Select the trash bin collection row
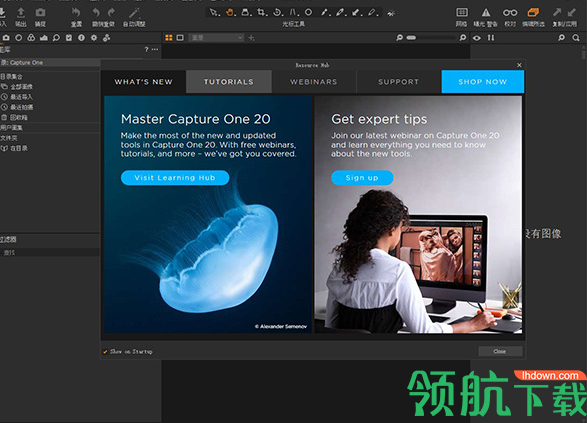This screenshot has width=587, height=423. (x=51, y=118)
